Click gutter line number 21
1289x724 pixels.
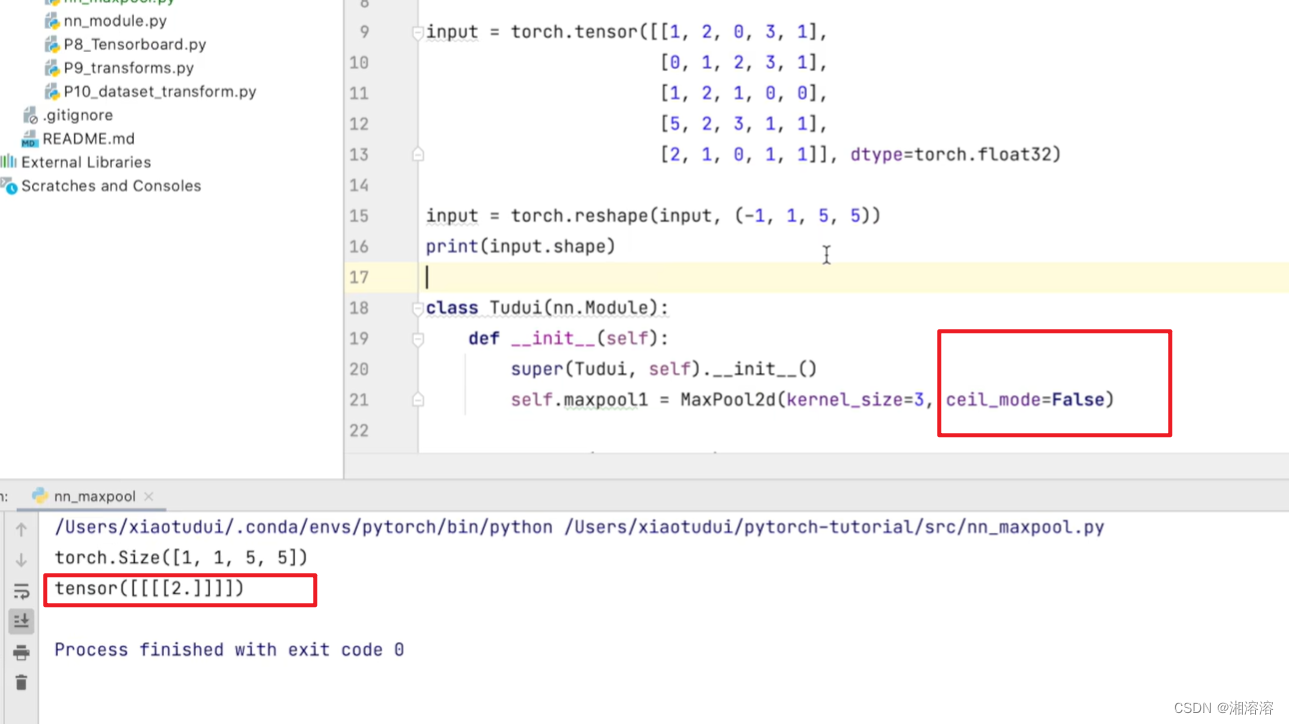click(x=359, y=400)
